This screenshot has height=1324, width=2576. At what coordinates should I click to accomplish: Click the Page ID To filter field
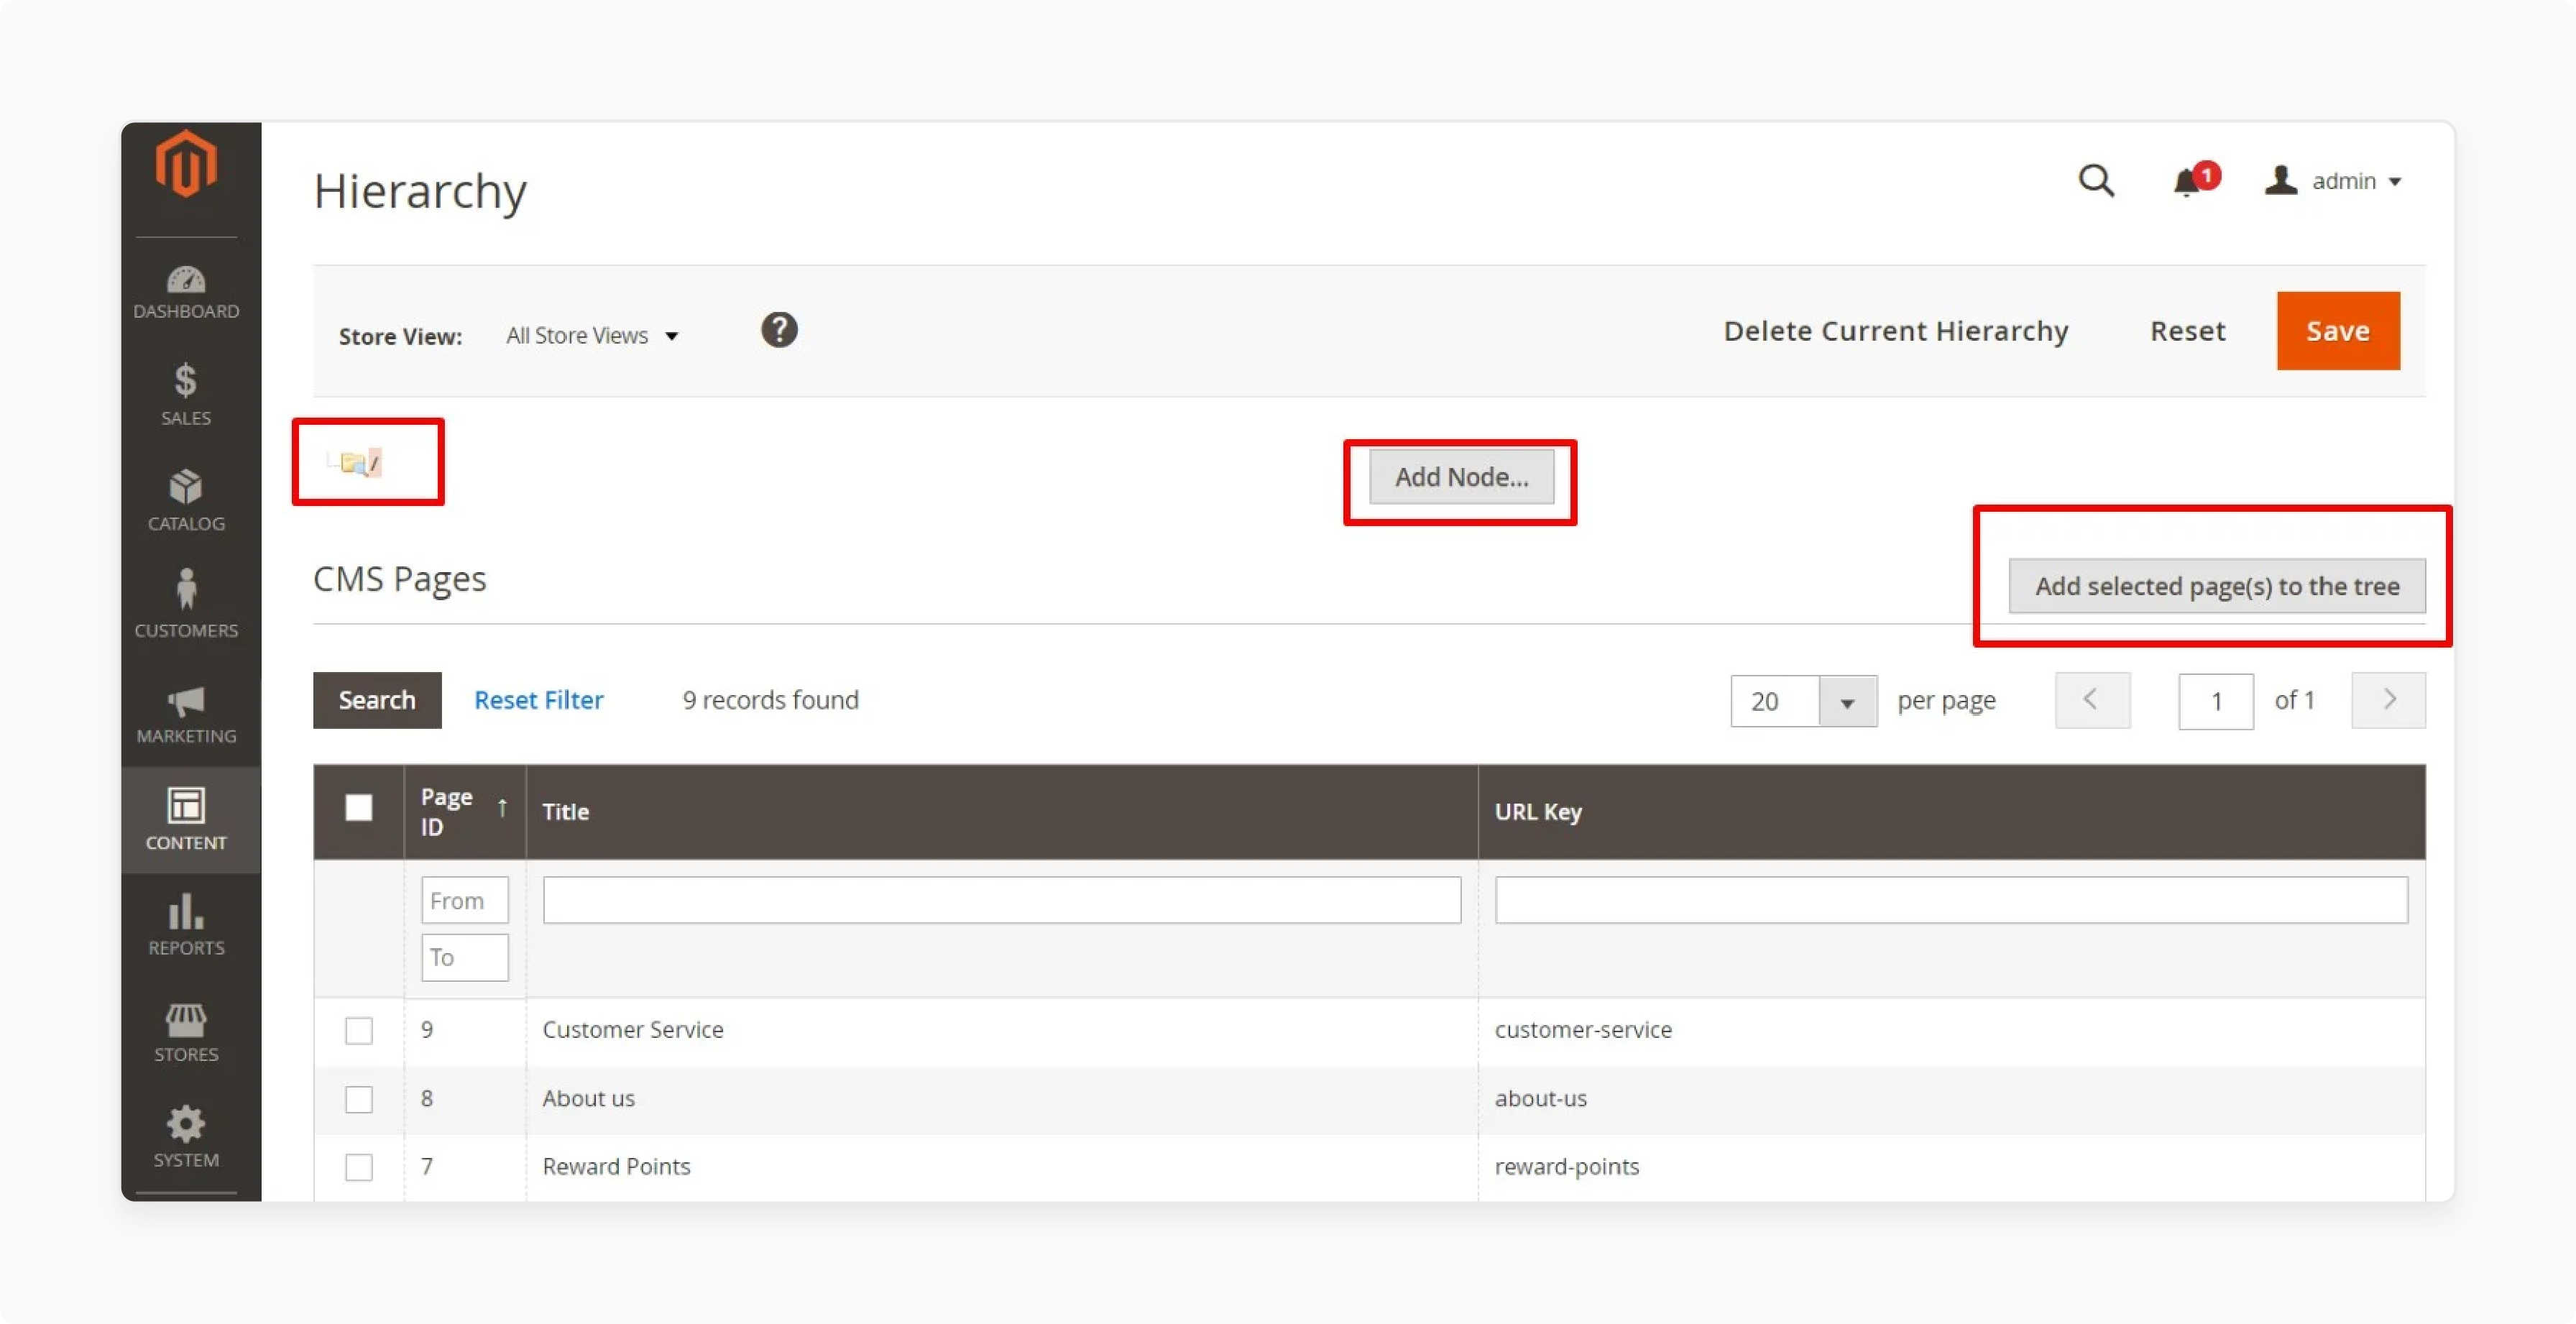[464, 957]
